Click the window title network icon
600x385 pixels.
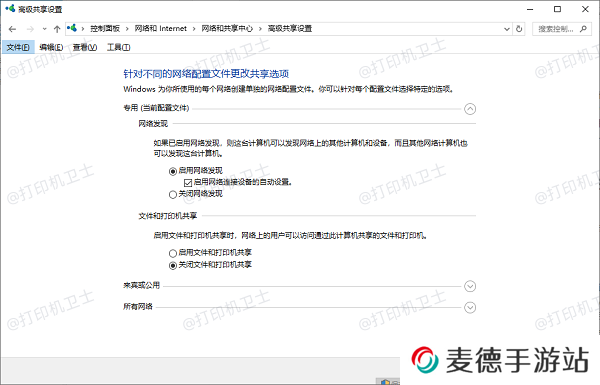[10, 8]
